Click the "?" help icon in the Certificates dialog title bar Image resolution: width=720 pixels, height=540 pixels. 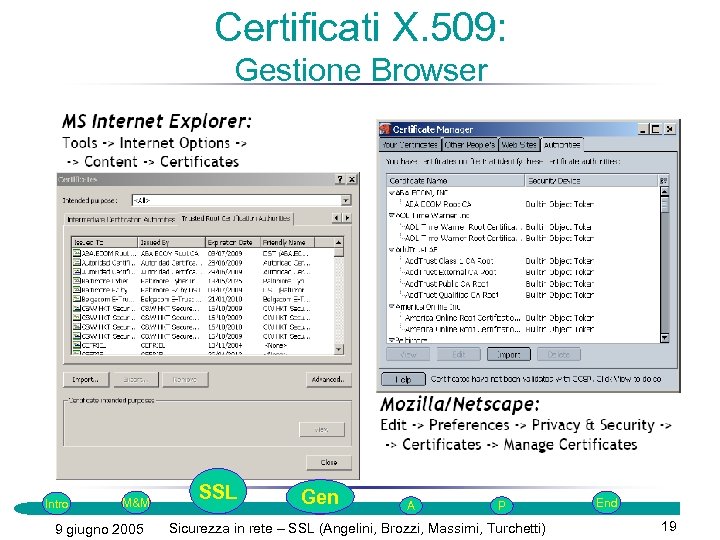point(340,180)
